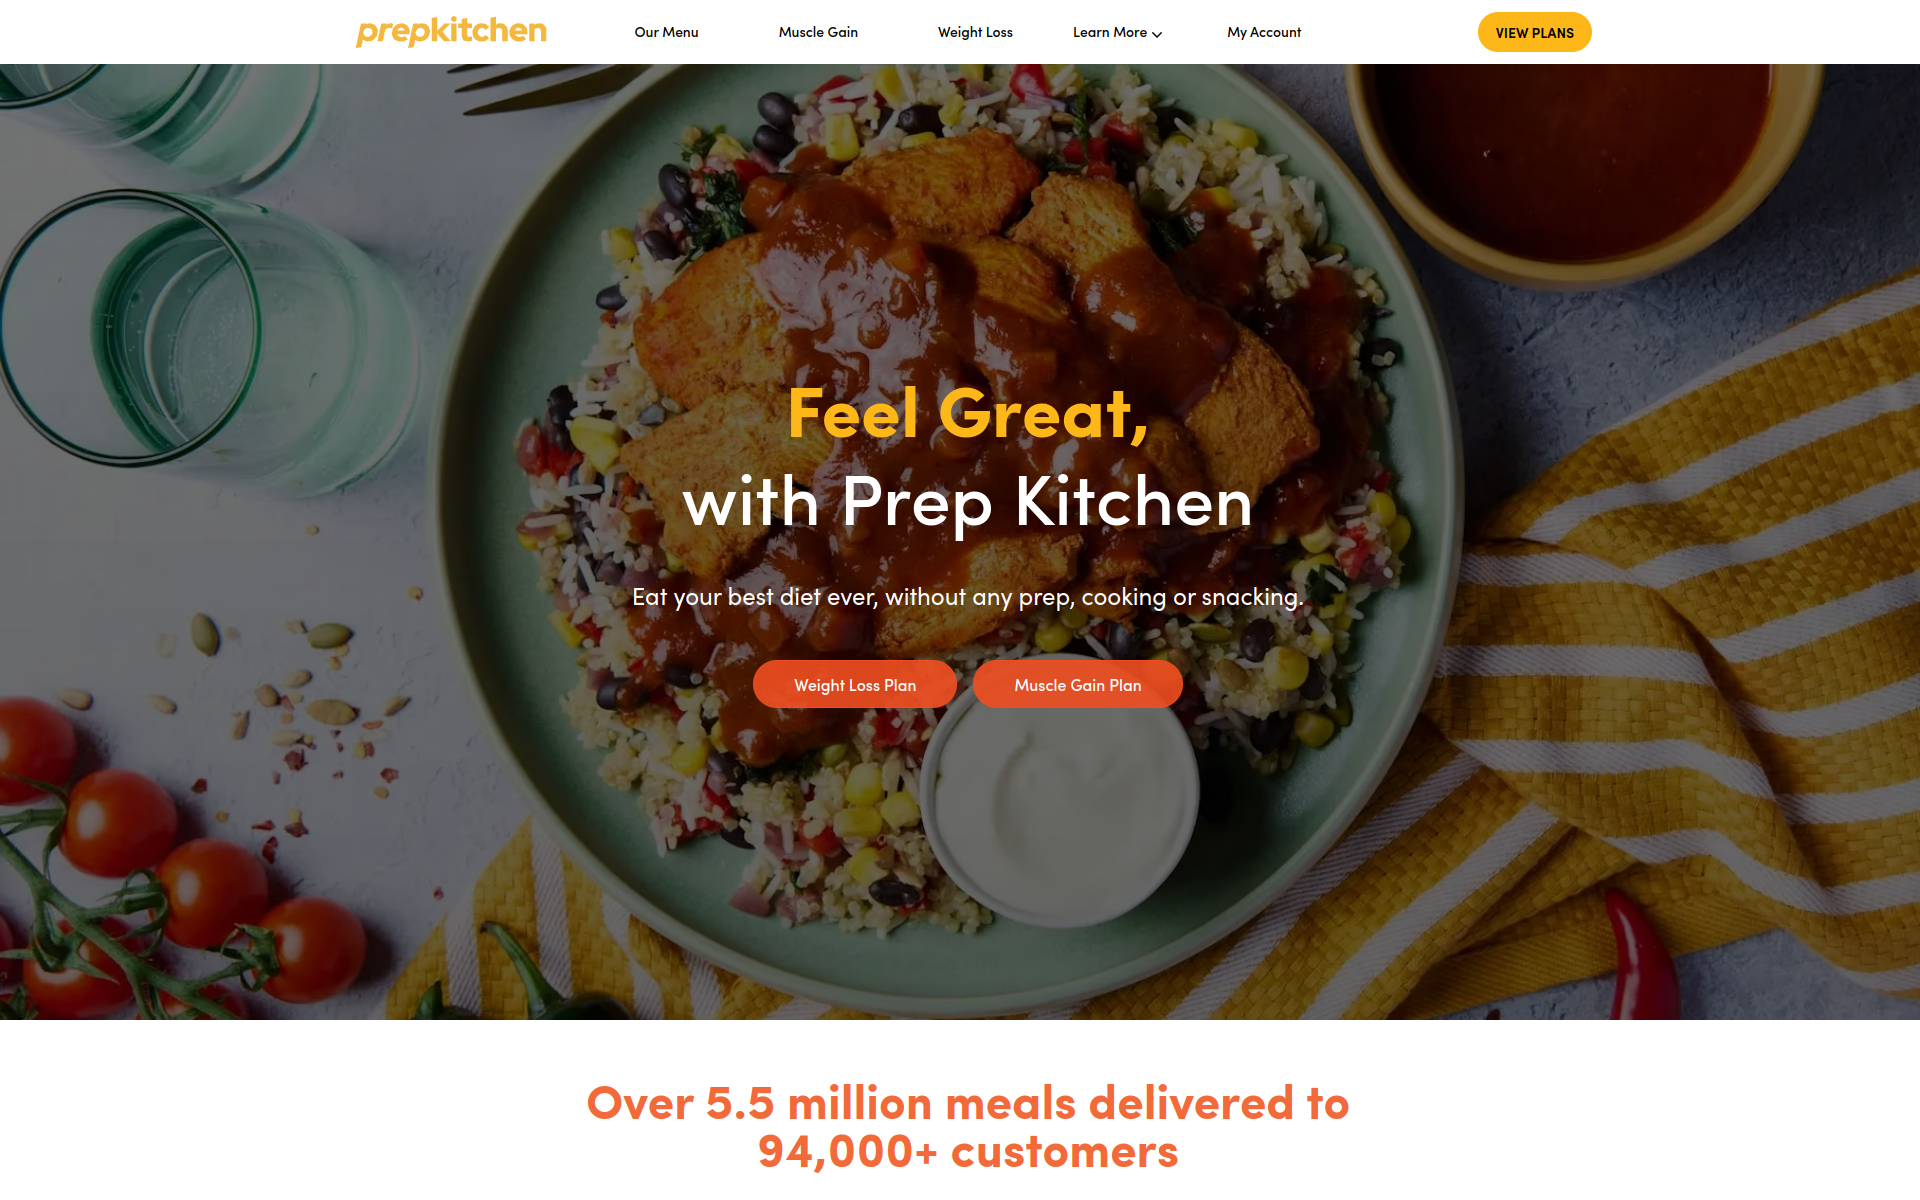
Task: Click the "Feel Great," yellow heading
Action: click(967, 413)
